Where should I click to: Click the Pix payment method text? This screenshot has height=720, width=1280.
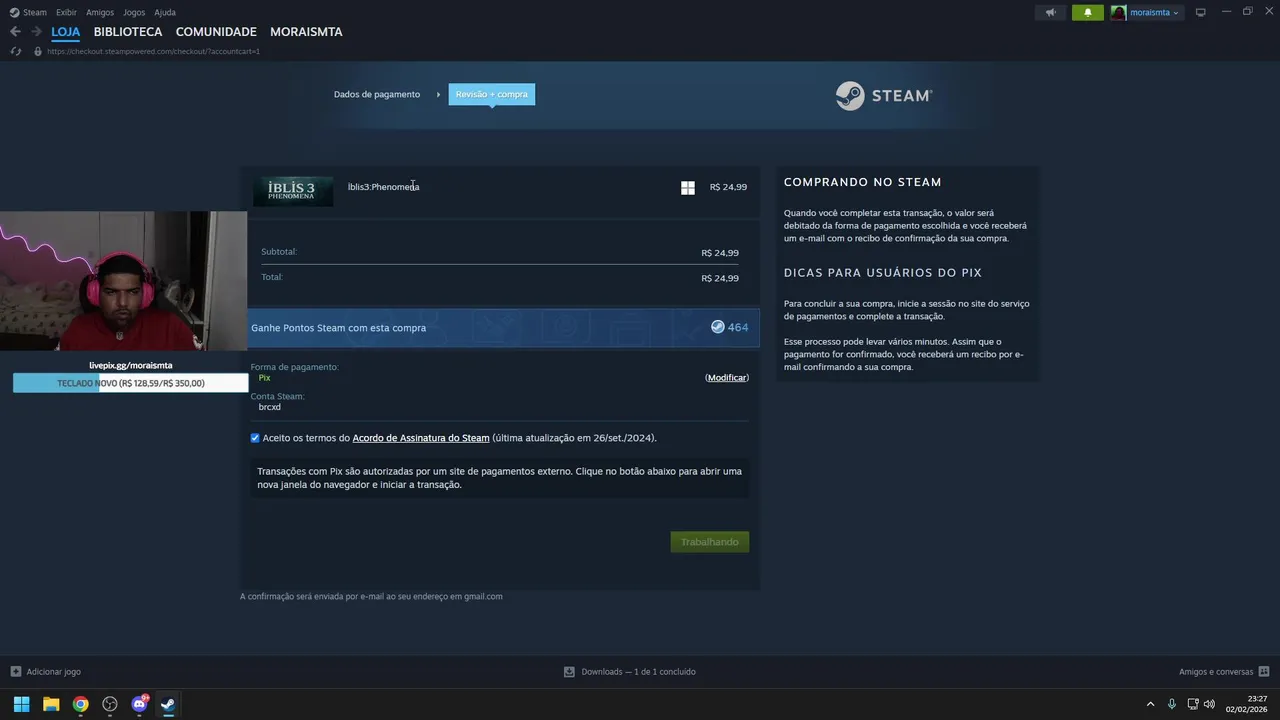[264, 378]
